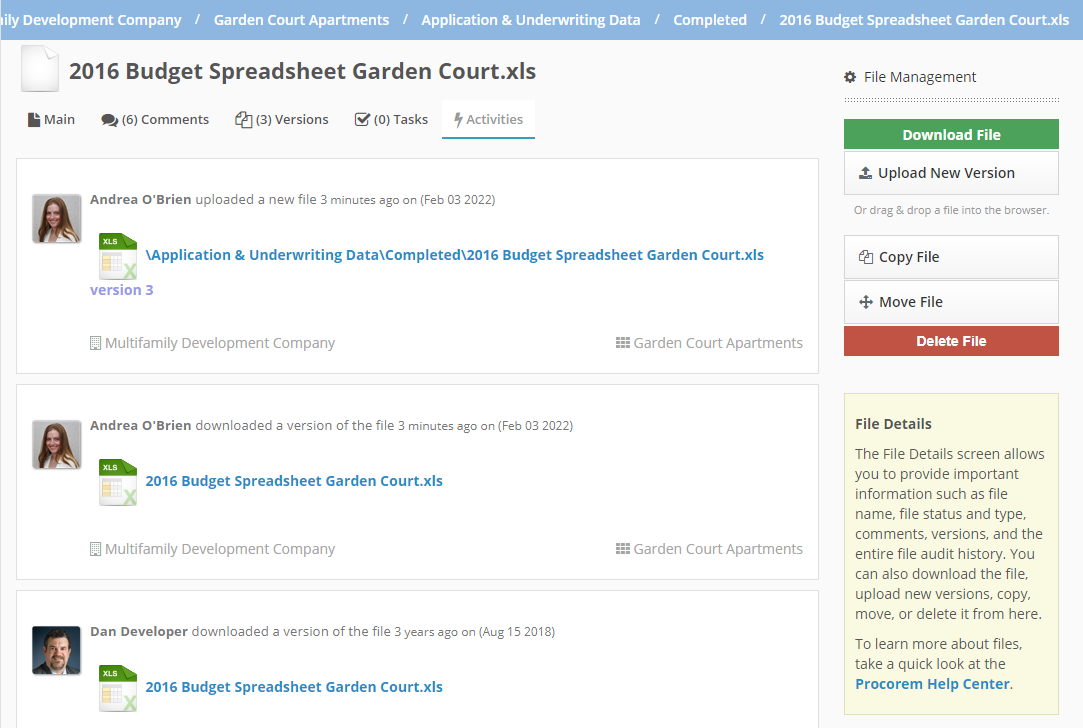Image resolution: width=1083 pixels, height=728 pixels.
Task: Go to Application & Underwriting Data breadcrumb
Action: (x=530, y=20)
